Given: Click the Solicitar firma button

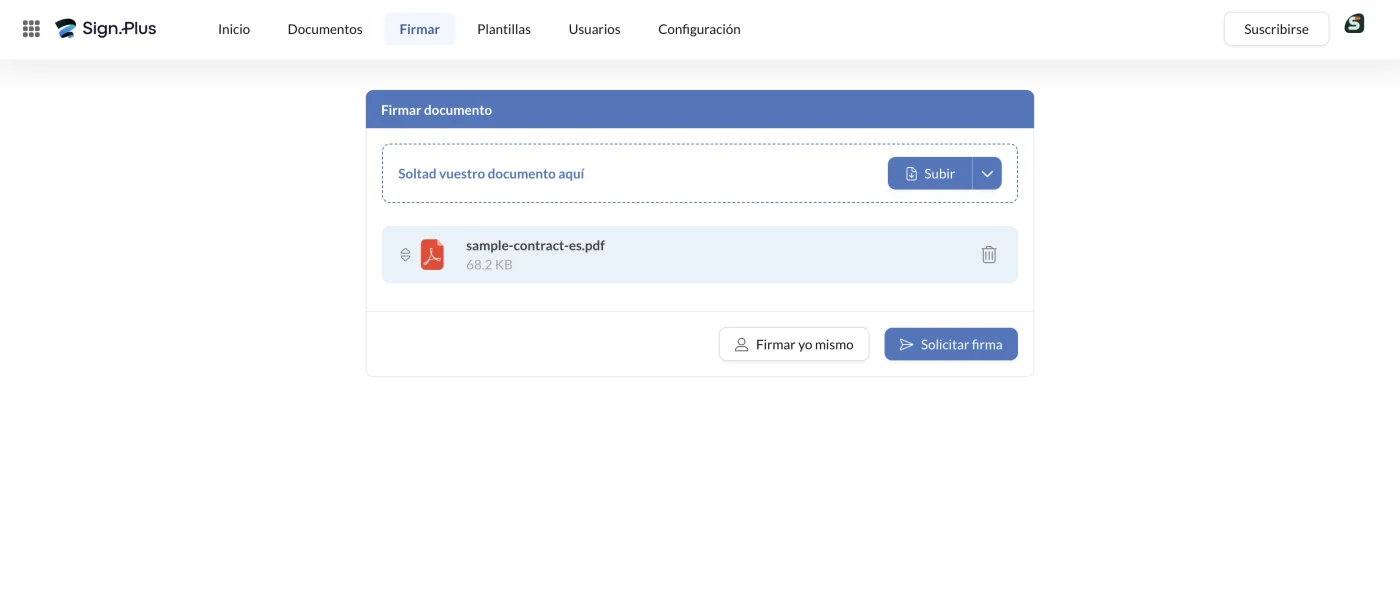Looking at the screenshot, I should [951, 344].
